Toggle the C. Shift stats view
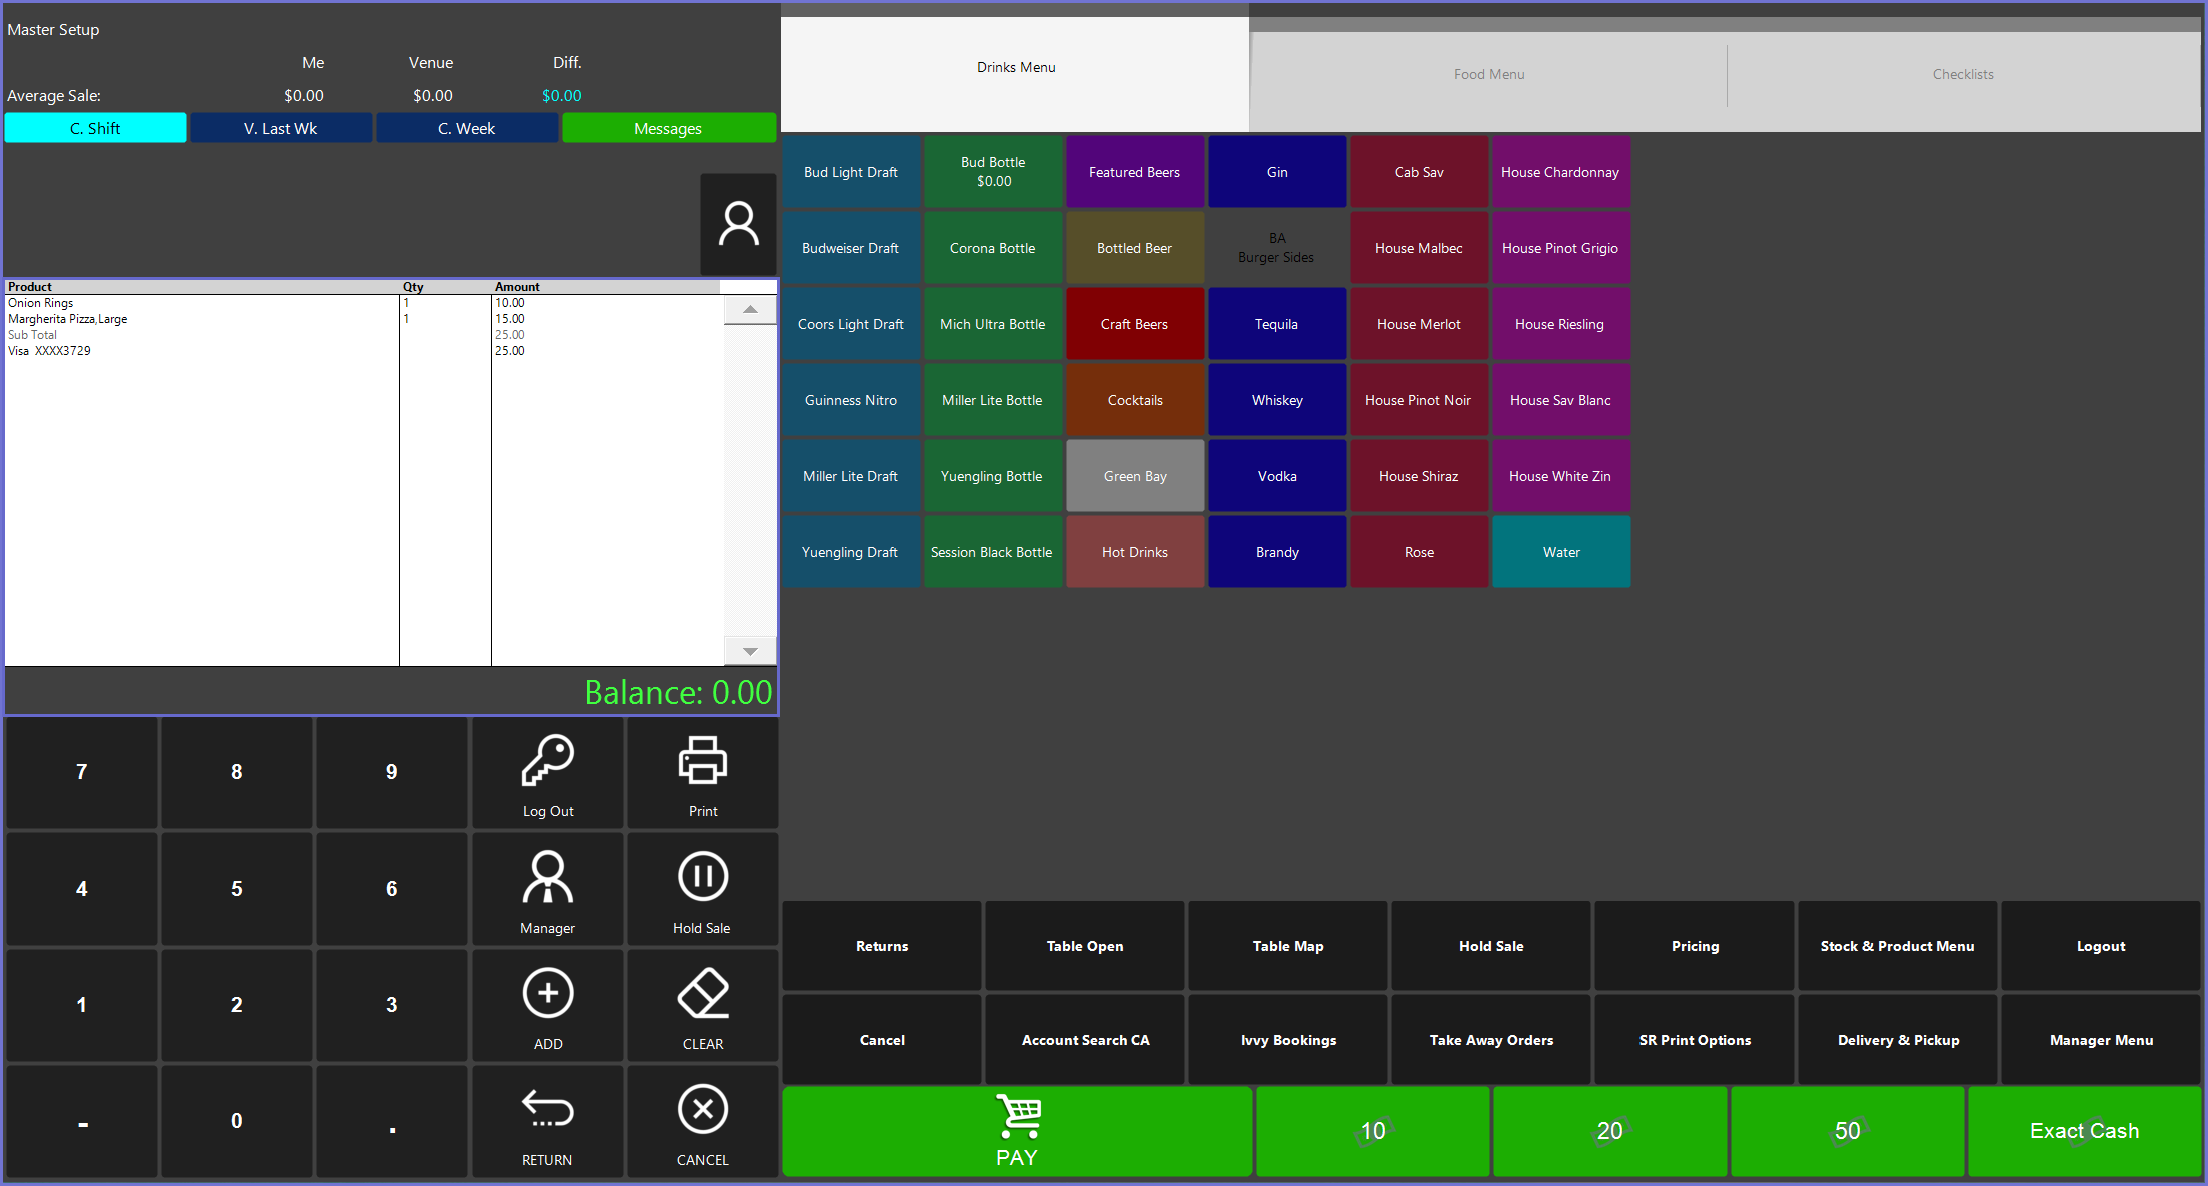 95,128
